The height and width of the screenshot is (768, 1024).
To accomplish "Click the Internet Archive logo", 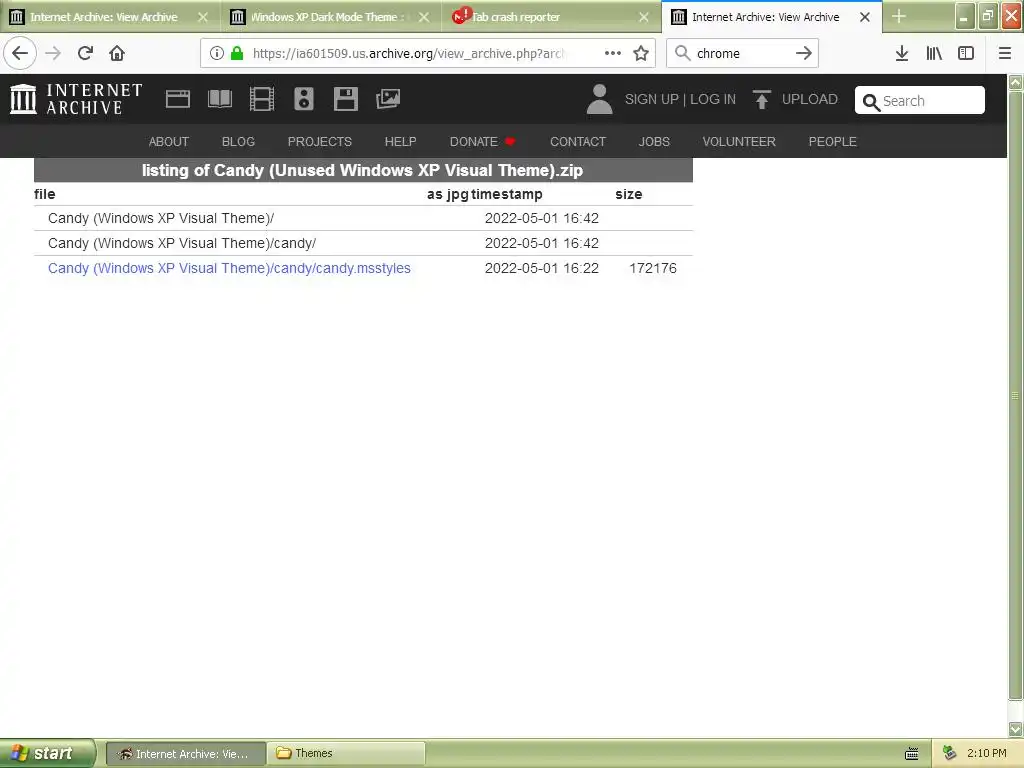I will (76, 99).
